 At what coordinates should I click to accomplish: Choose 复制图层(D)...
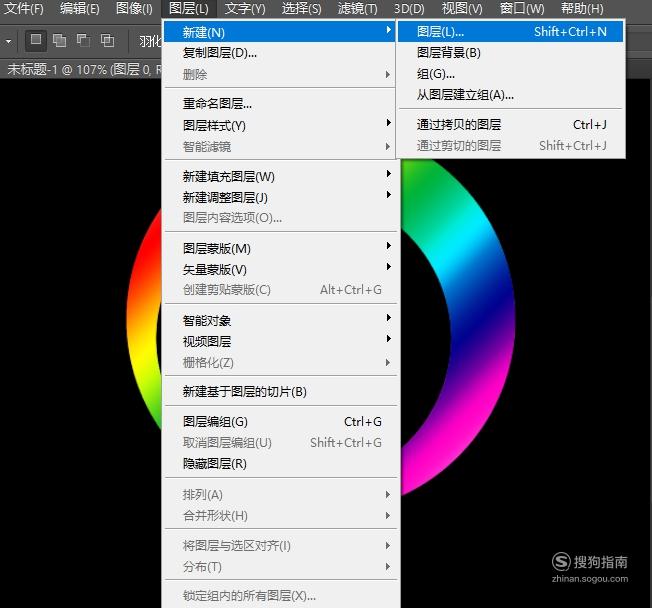pyautogui.click(x=279, y=53)
